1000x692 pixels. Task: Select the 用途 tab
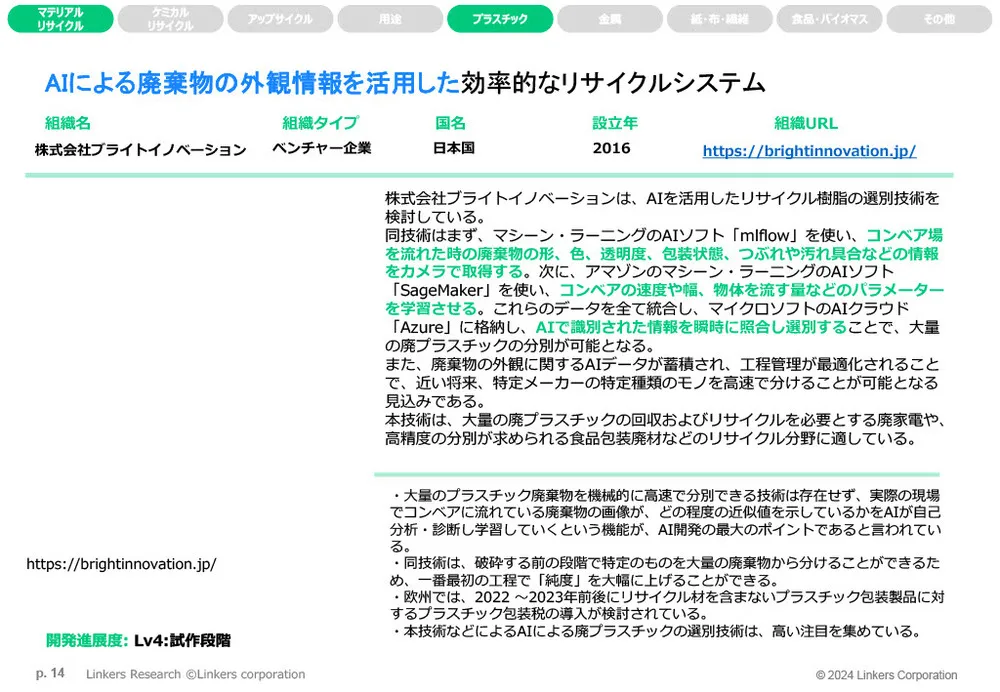click(390, 18)
